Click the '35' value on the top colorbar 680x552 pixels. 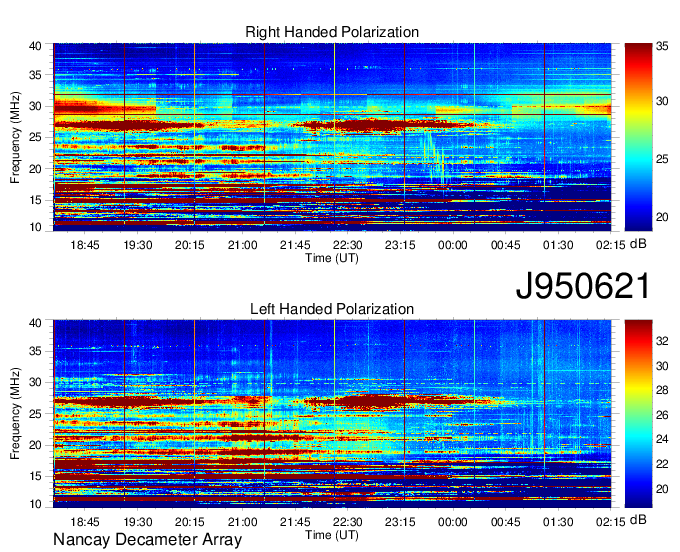pyautogui.click(x=662, y=46)
